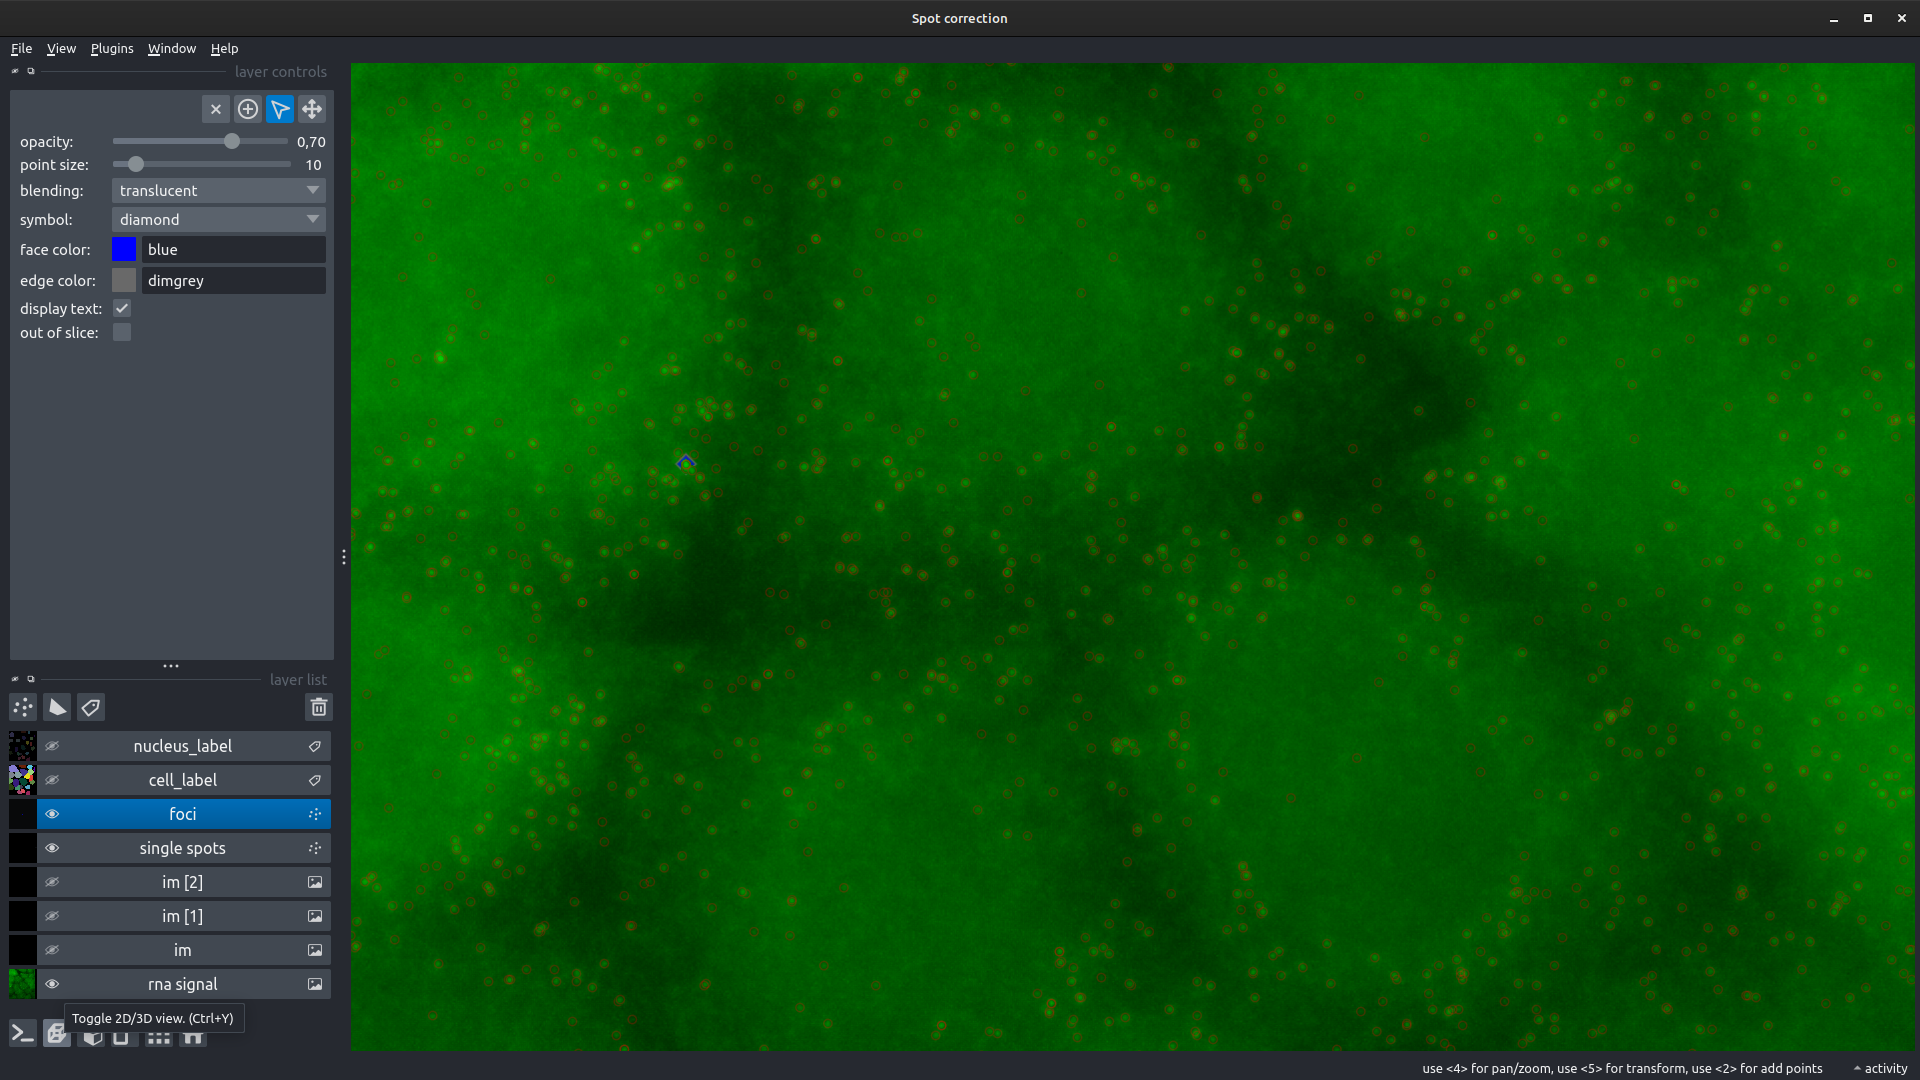Image resolution: width=1920 pixels, height=1080 pixels.
Task: Delete selected layers with trash icon
Action: (x=319, y=708)
